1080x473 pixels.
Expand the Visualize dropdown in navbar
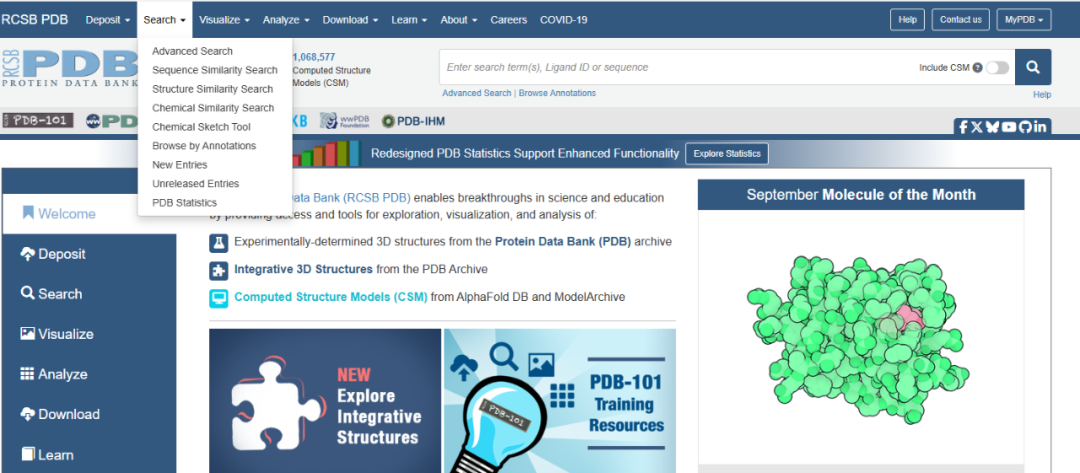(x=225, y=20)
